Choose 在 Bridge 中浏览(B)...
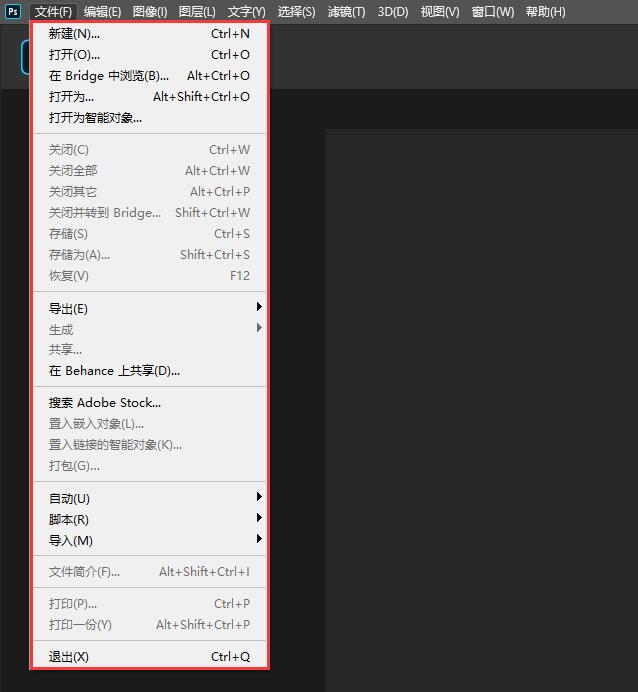This screenshot has width=638, height=692. coord(150,76)
